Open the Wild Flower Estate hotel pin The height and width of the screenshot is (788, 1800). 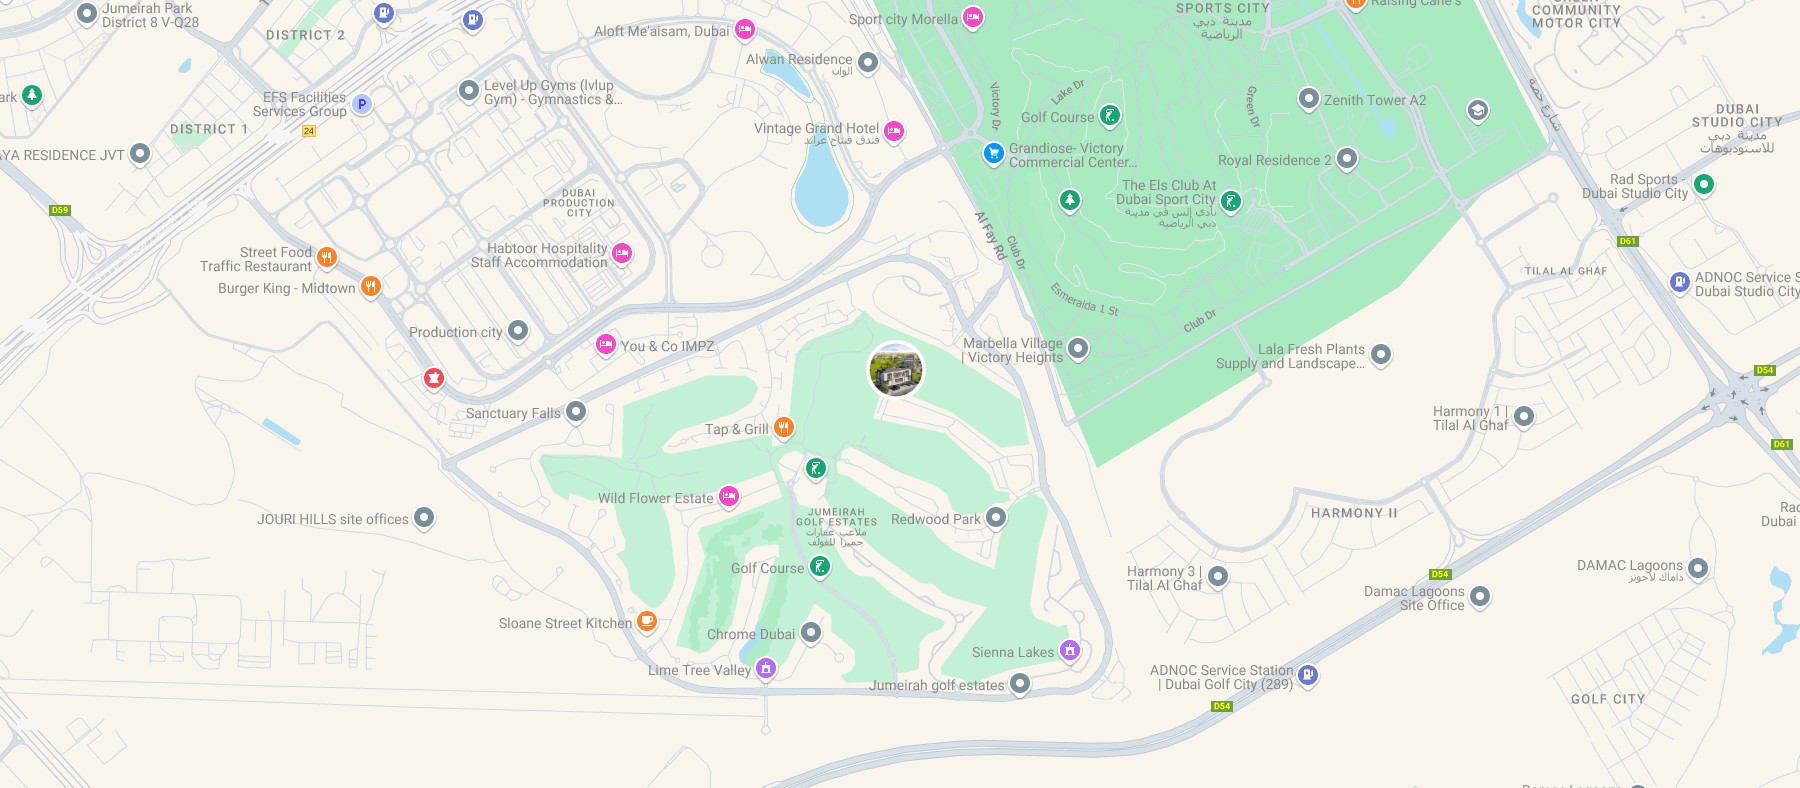click(x=729, y=496)
